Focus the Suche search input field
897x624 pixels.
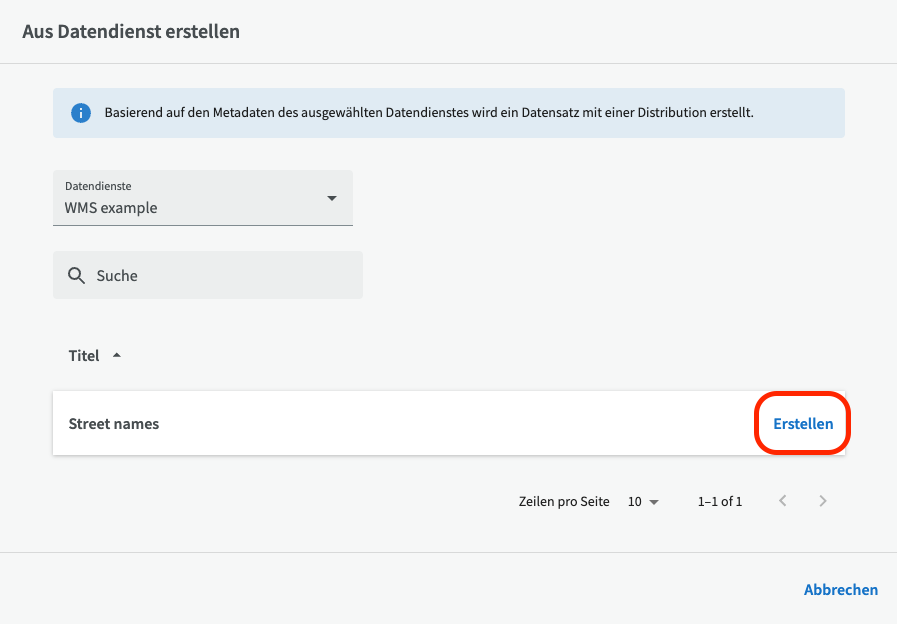220,275
